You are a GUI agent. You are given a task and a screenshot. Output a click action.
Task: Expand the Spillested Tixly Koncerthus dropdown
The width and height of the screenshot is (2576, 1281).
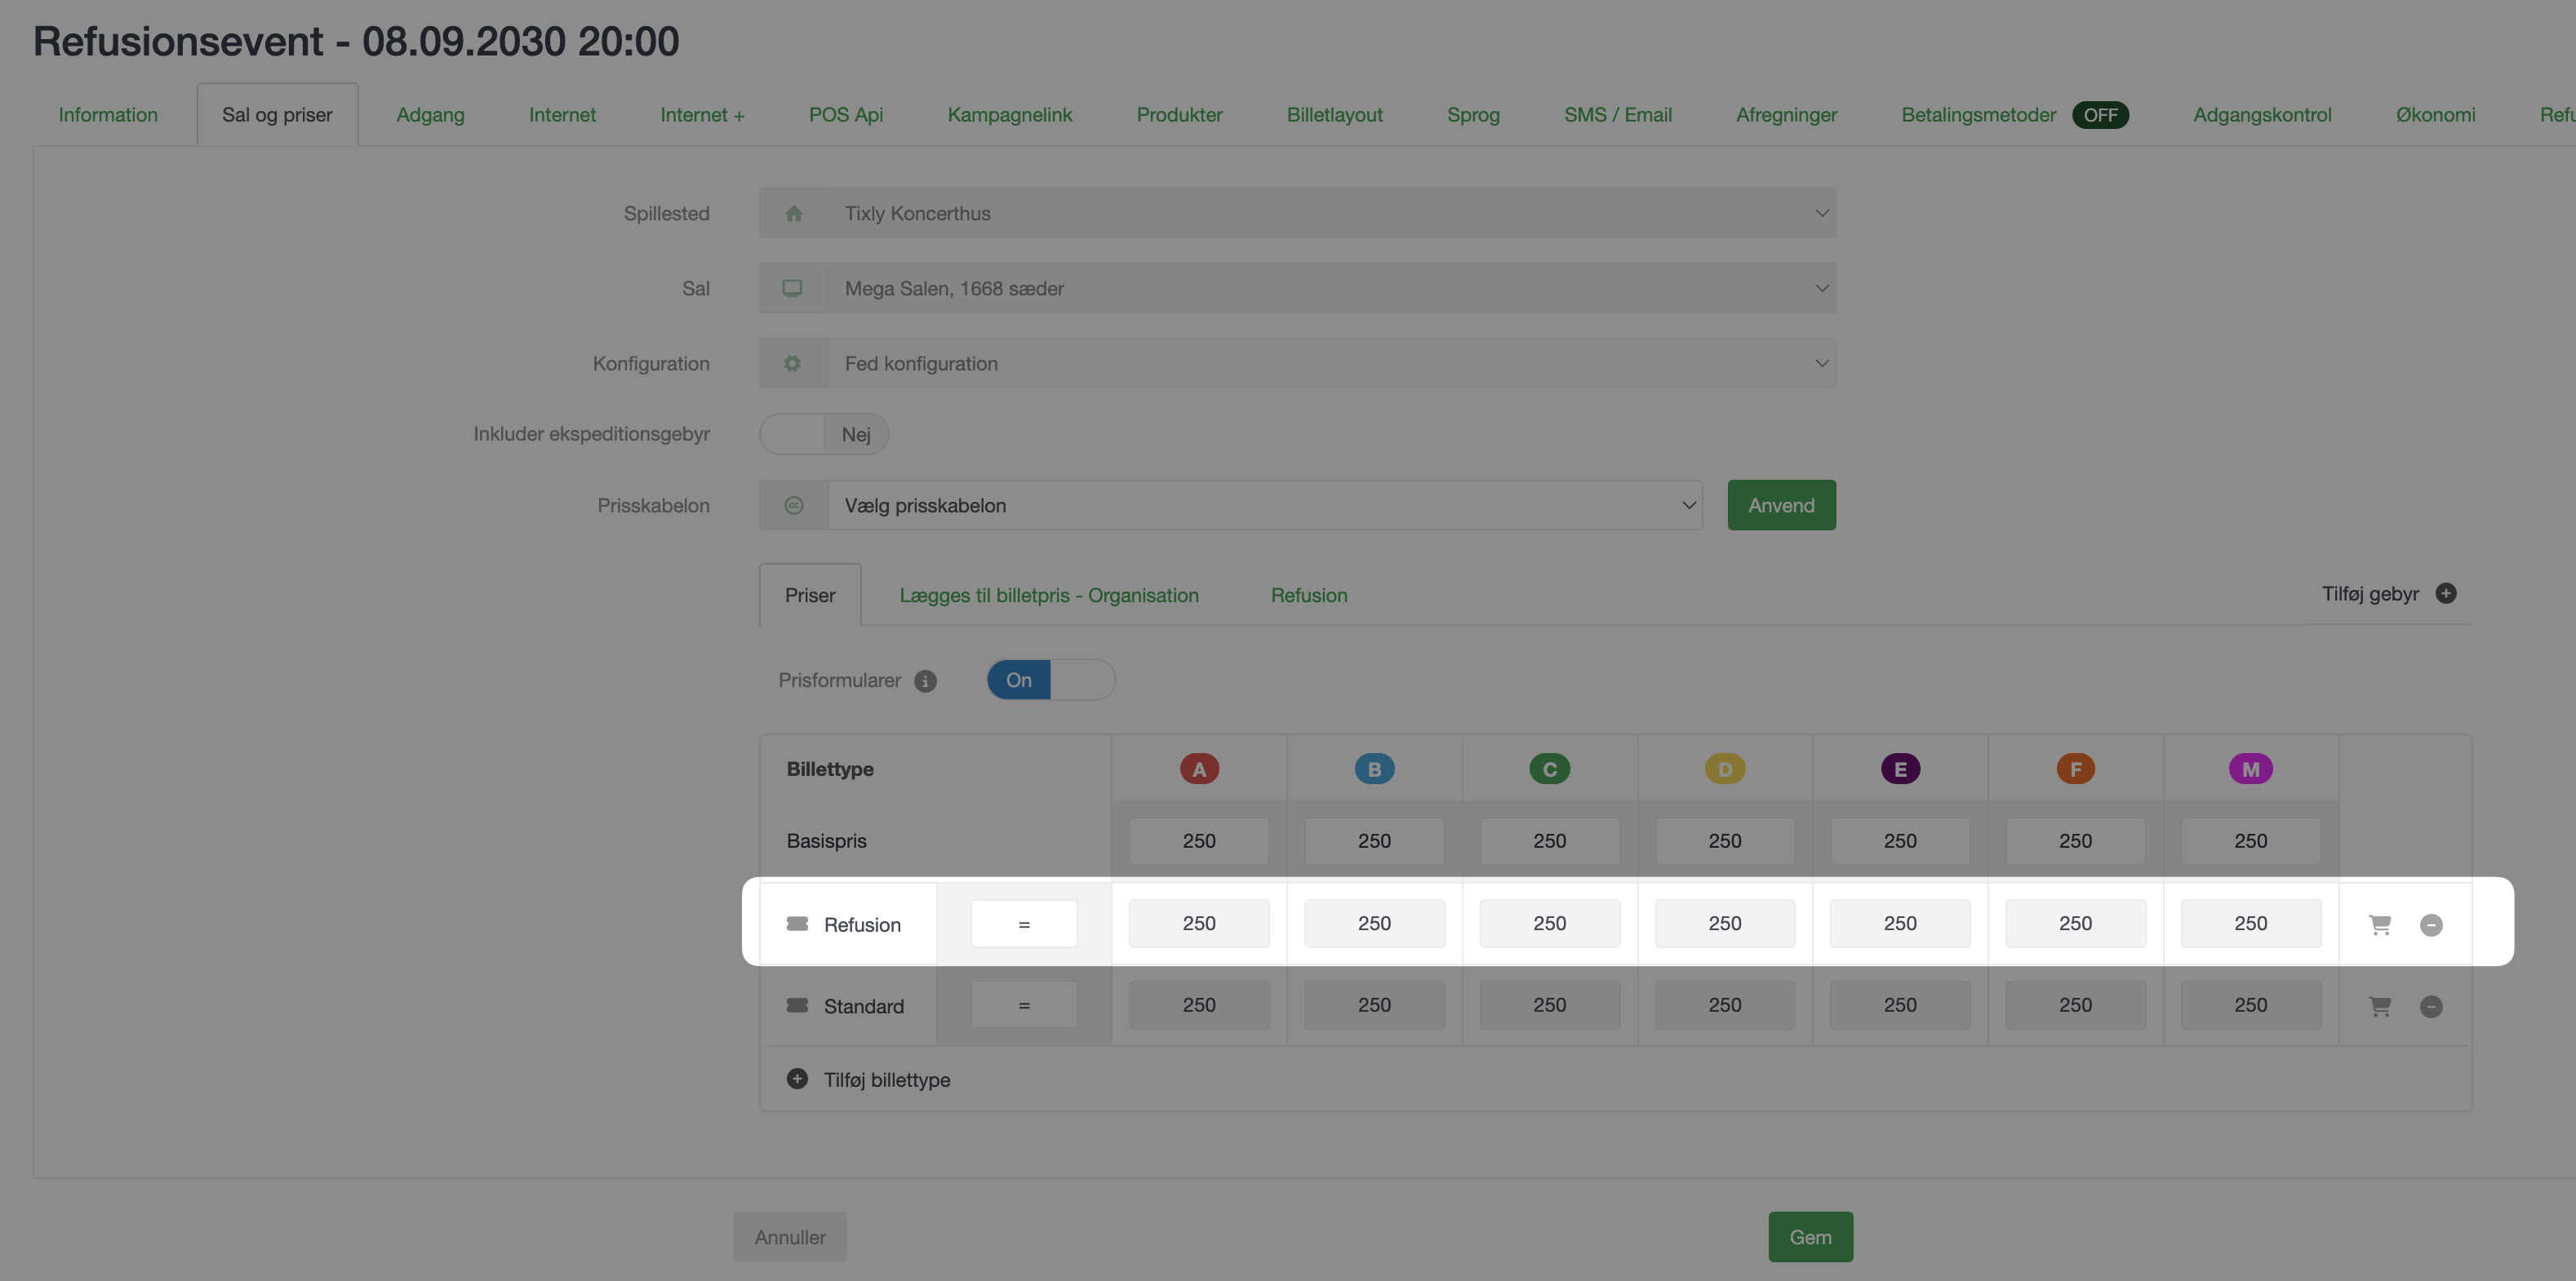point(1297,213)
